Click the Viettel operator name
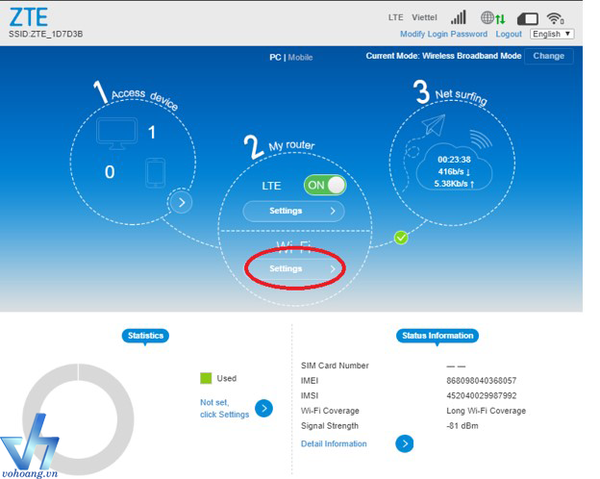The width and height of the screenshot is (600, 479). pyautogui.click(x=424, y=18)
